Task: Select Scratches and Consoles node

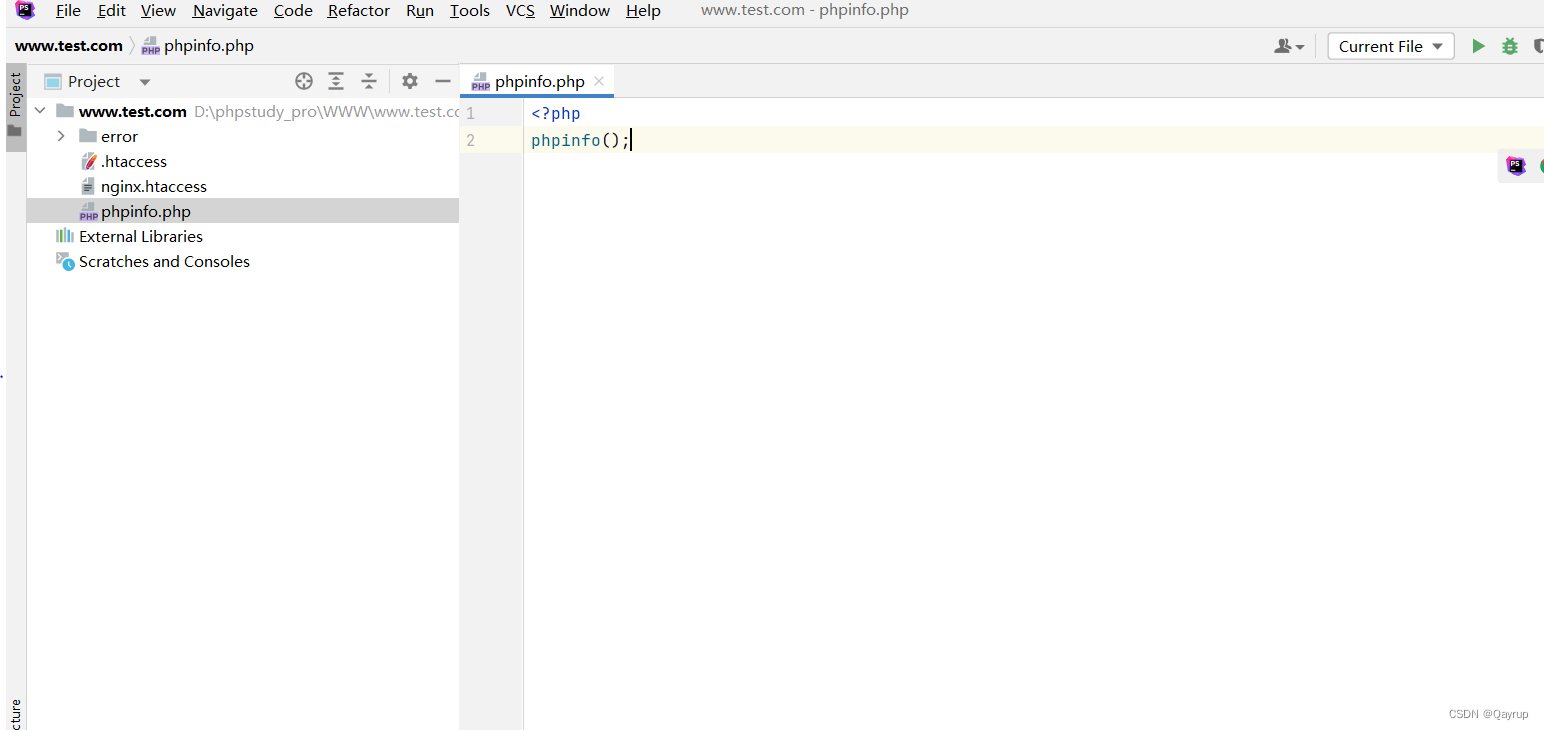Action: point(243,261)
